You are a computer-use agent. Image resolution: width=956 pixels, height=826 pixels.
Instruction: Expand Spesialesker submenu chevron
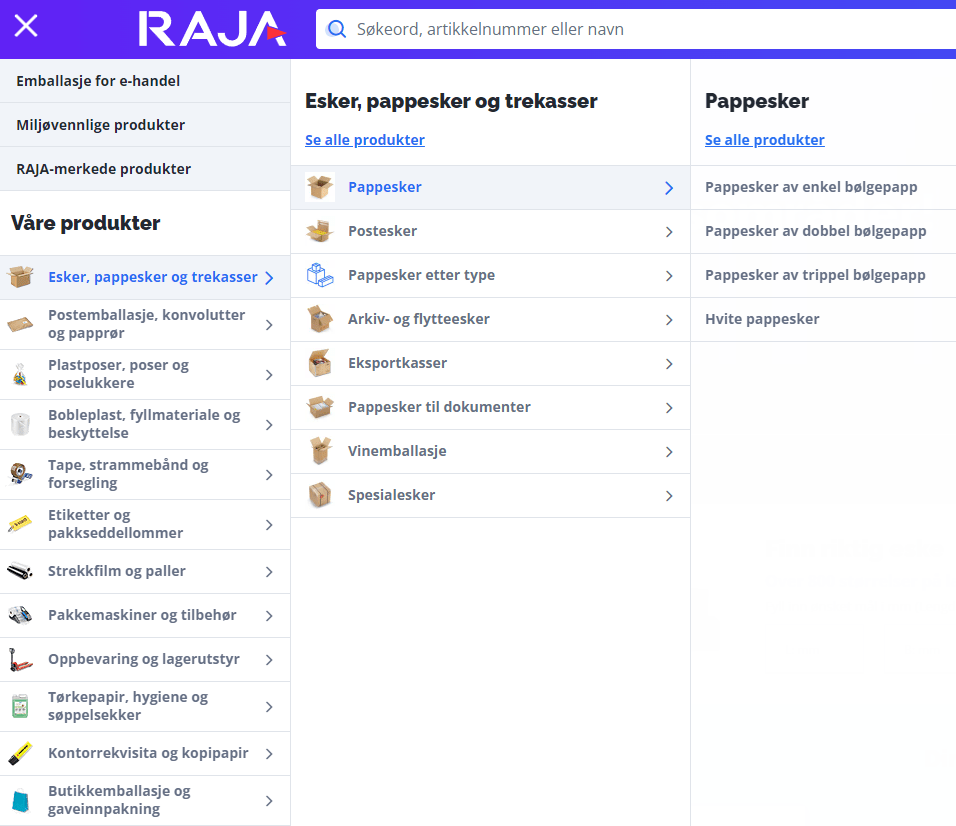[x=669, y=496]
